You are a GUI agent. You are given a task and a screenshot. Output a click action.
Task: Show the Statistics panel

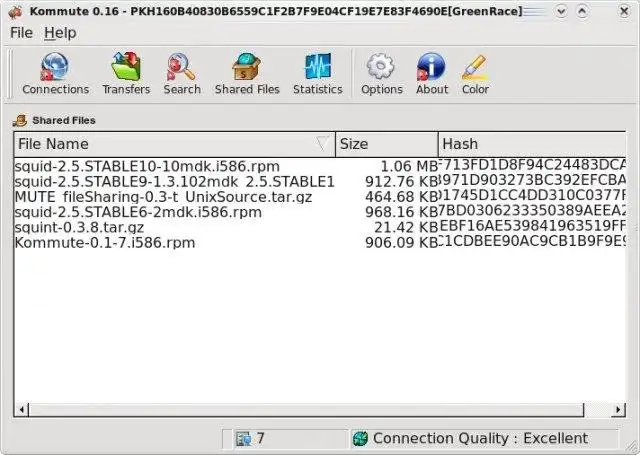[318, 74]
